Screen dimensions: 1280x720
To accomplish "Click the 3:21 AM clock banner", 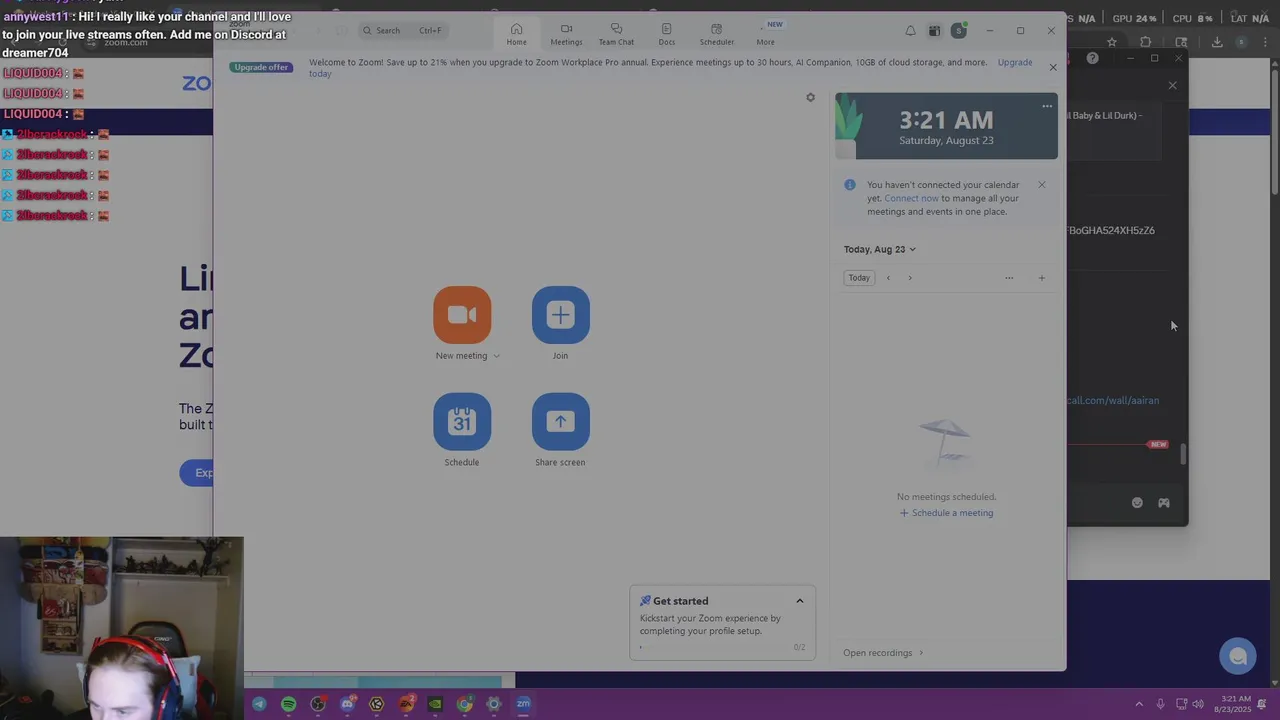I will click(946, 126).
